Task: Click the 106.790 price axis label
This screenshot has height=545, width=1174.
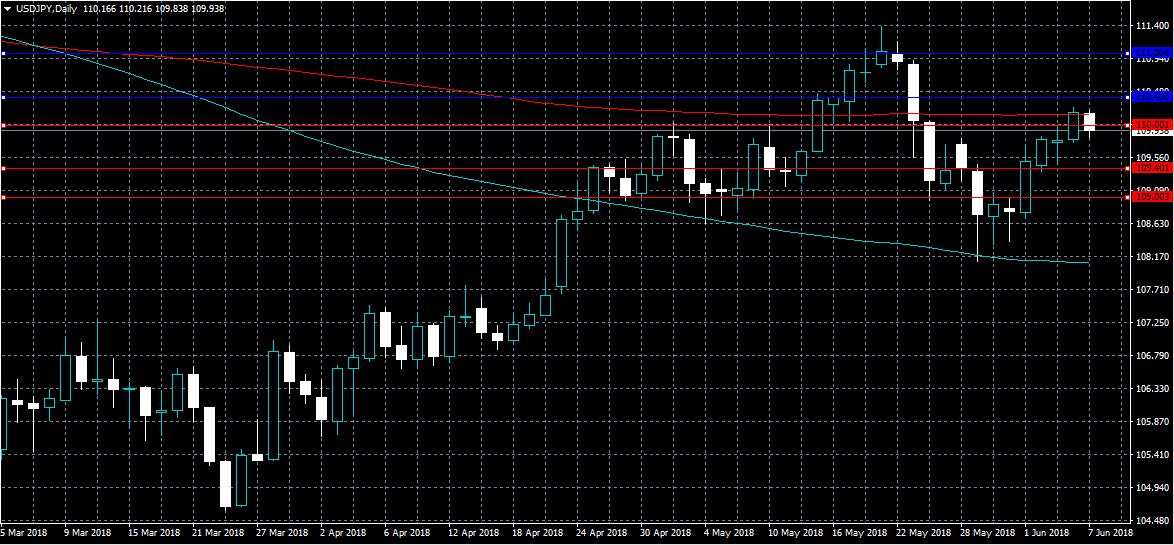Action: 1152,356
